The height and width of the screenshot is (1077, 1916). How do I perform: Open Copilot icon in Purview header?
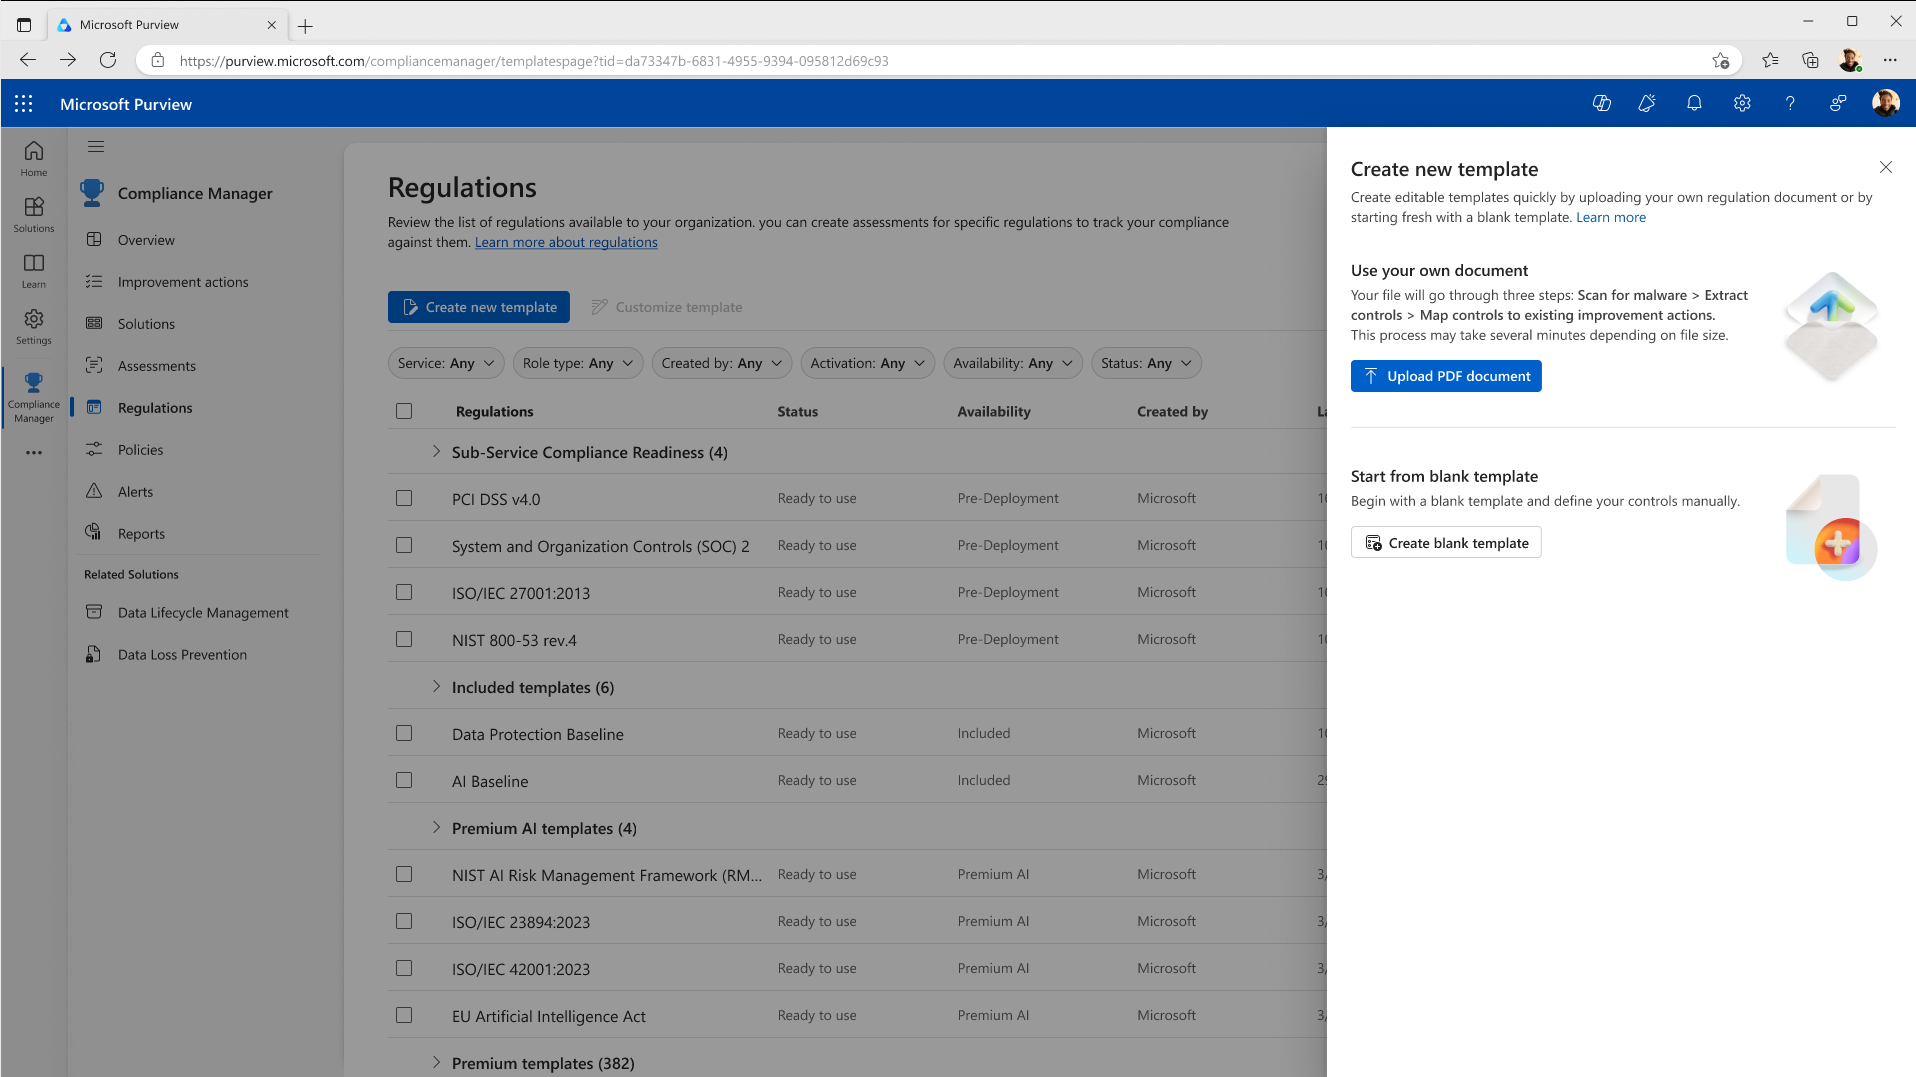pos(1602,103)
